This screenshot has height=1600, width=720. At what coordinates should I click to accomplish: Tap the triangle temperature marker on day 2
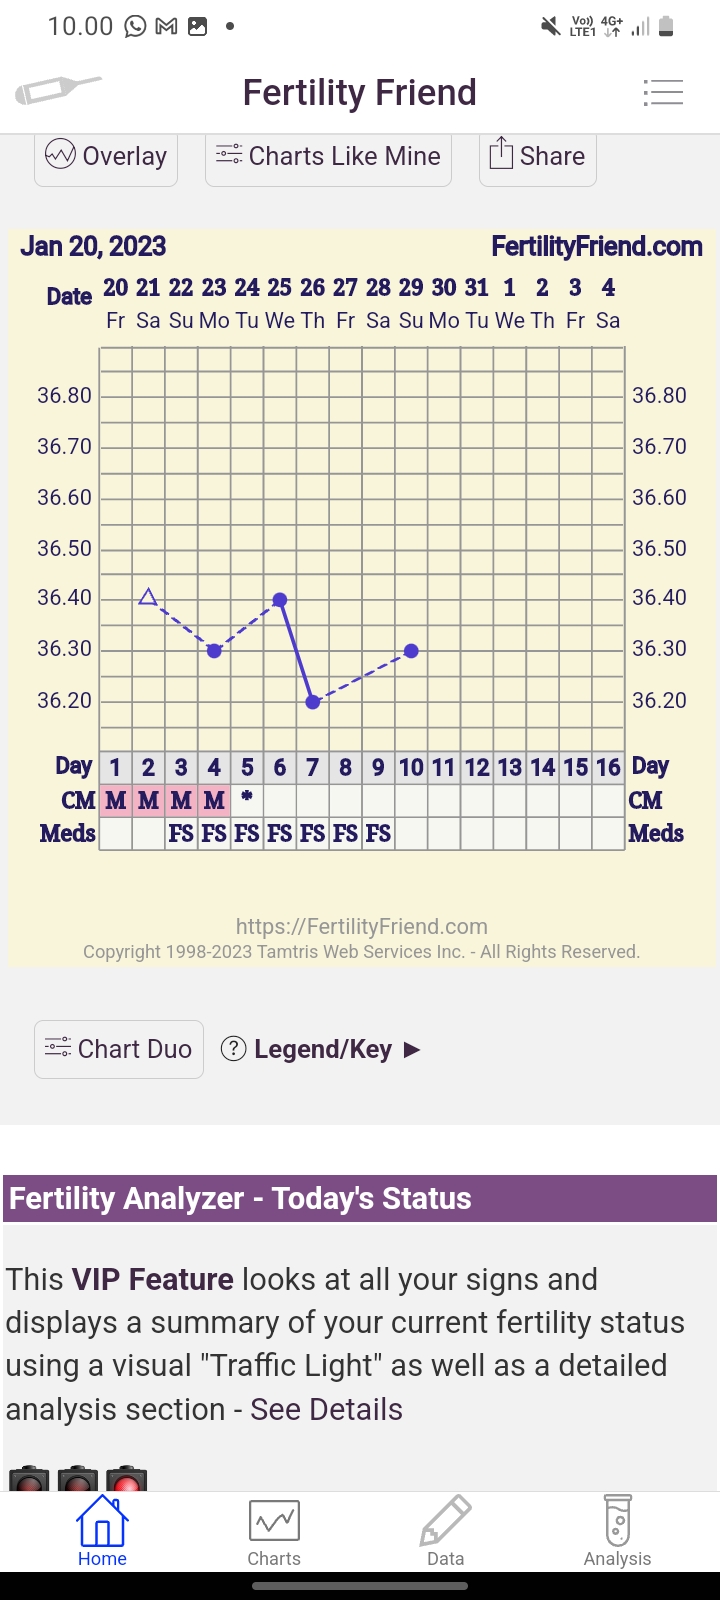coord(148,597)
